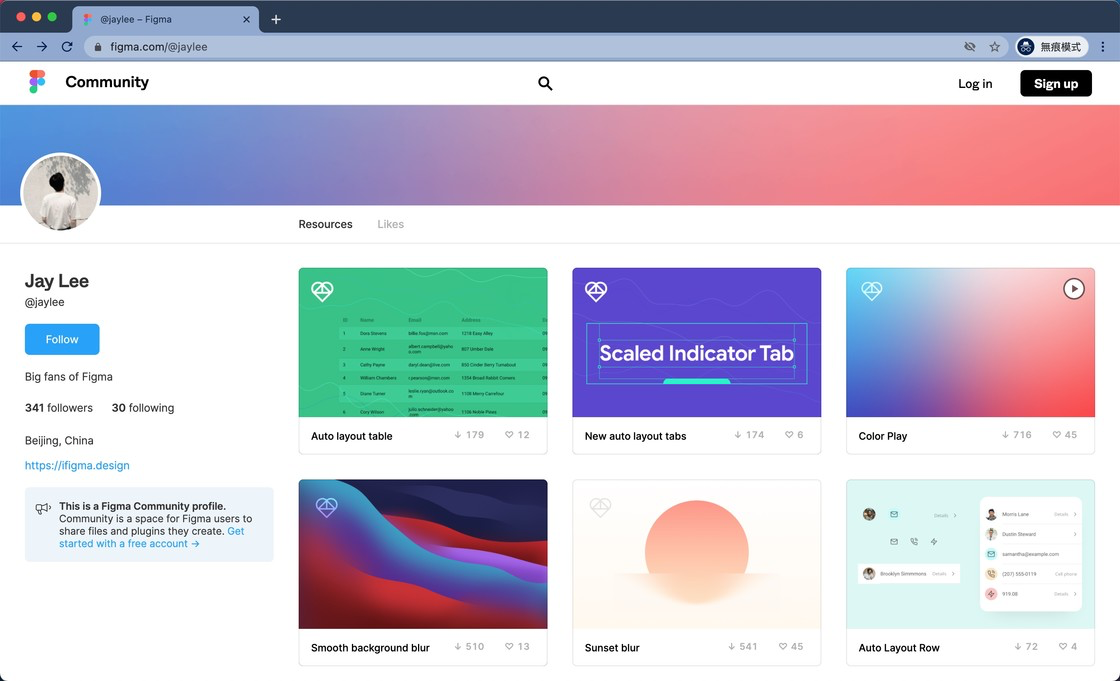Image resolution: width=1120 pixels, height=681 pixels.
Task: Click the Sign up button
Action: [x=1056, y=84]
